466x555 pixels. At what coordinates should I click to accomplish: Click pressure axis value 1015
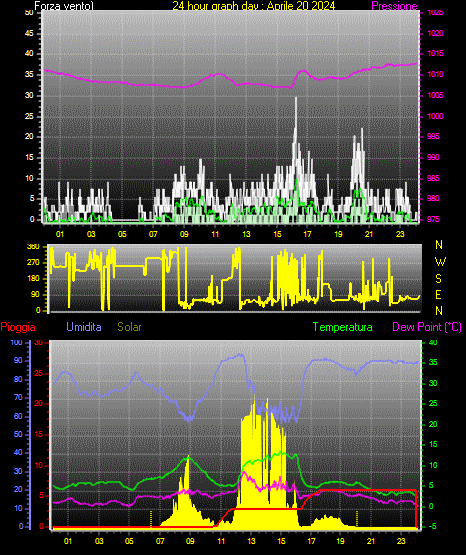click(435, 53)
